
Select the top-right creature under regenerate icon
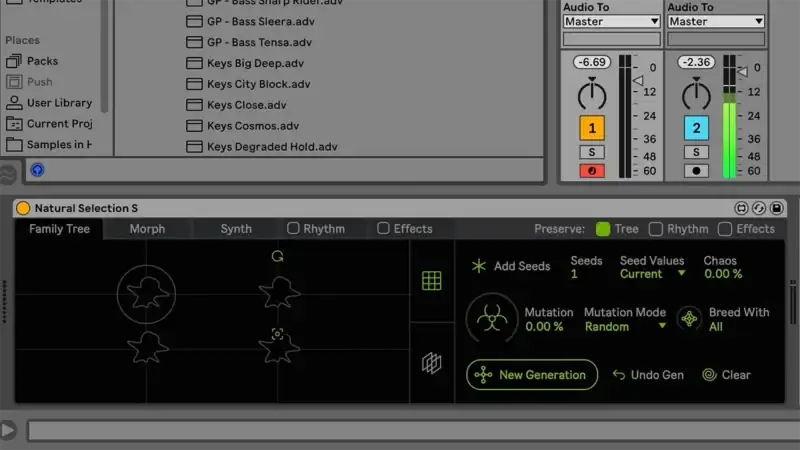coord(279,292)
